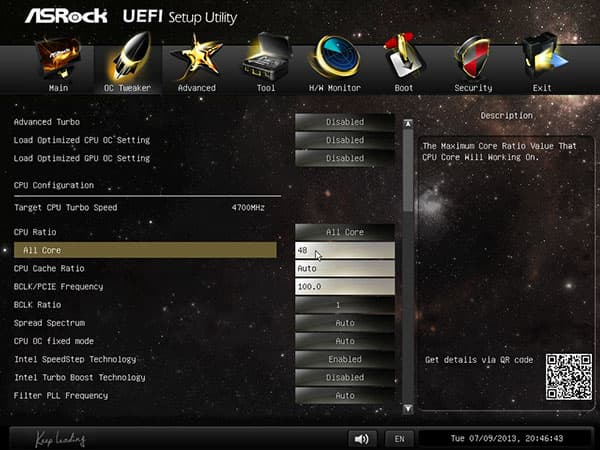Switch to the Exit tab label
The image size is (600, 450).
[542, 88]
